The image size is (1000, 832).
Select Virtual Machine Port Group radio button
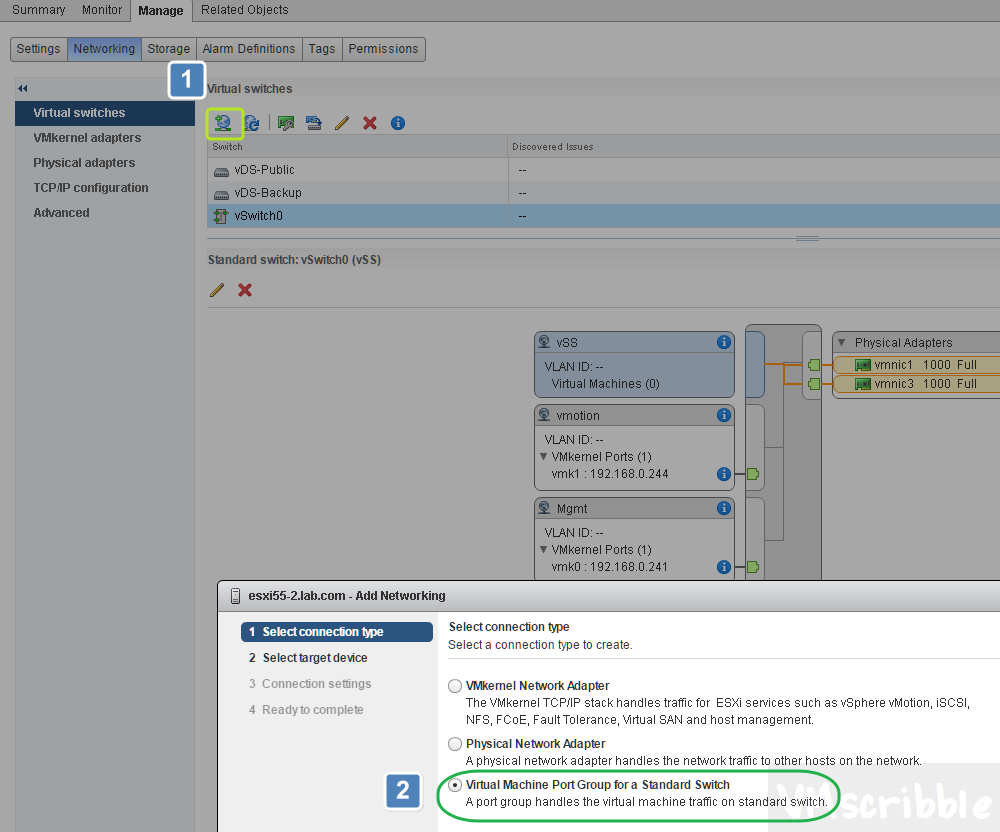tap(456, 786)
